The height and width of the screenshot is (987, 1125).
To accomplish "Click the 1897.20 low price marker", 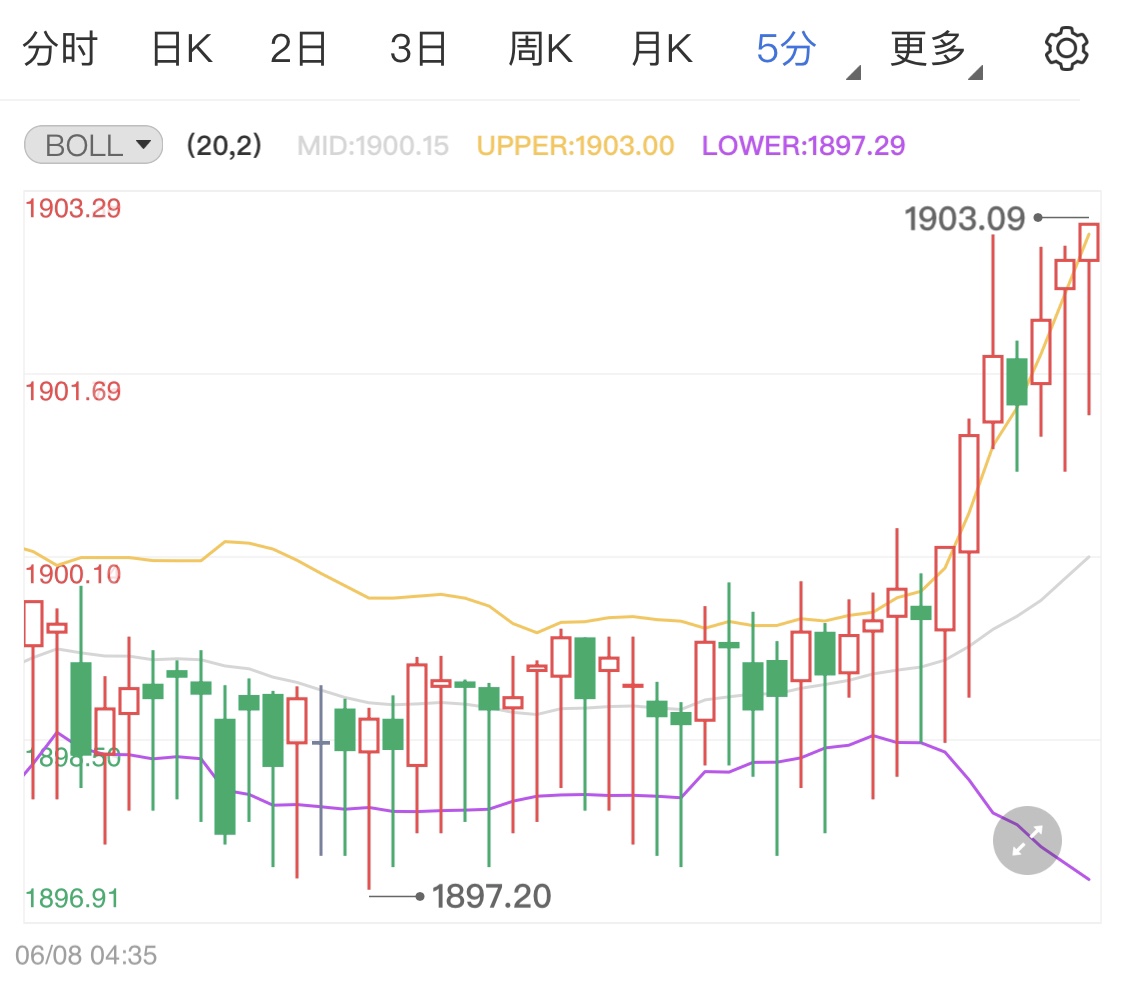I will [x=491, y=896].
